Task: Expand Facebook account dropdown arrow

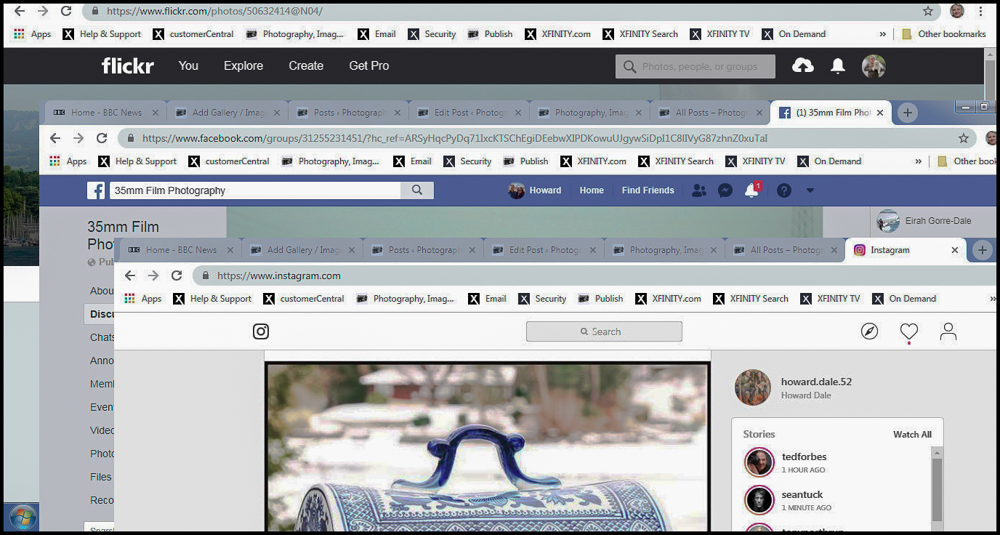Action: [810, 190]
